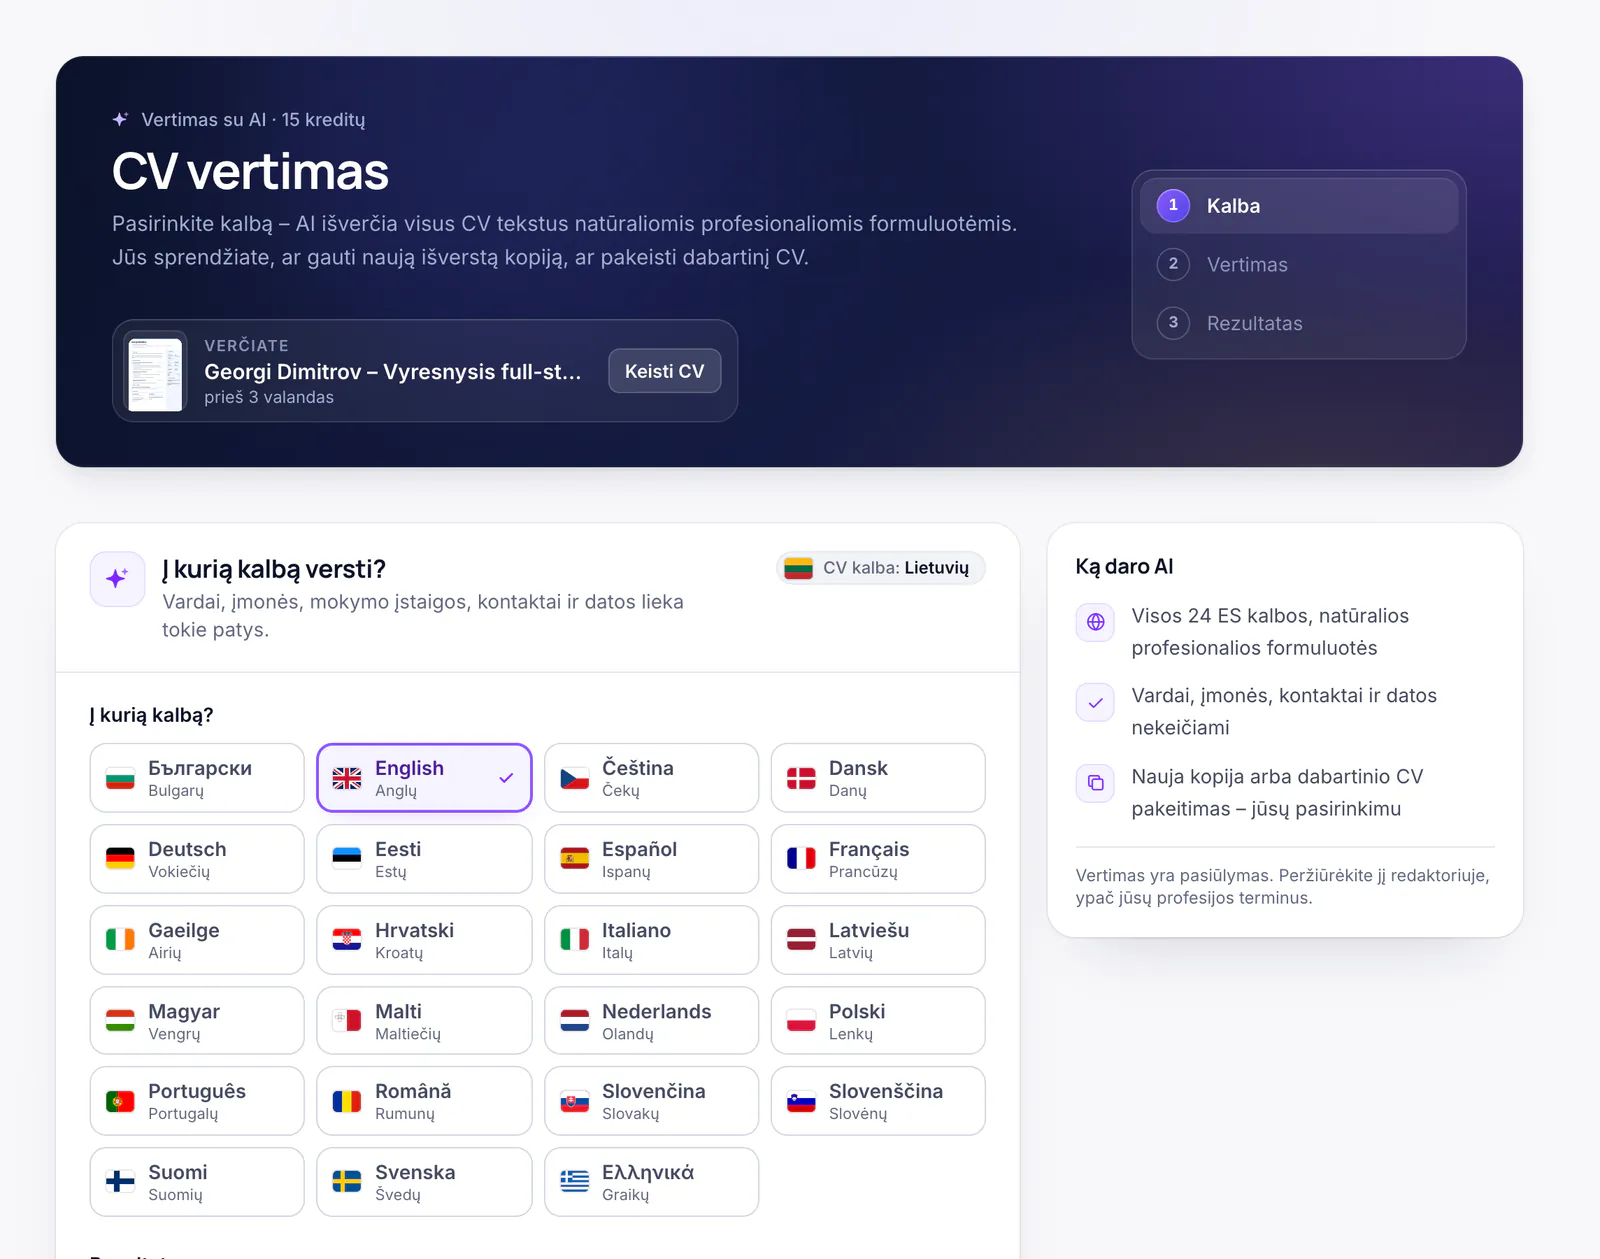Pick Dansk language card
Viewport: 1600px width, 1259px height.
[x=878, y=778]
